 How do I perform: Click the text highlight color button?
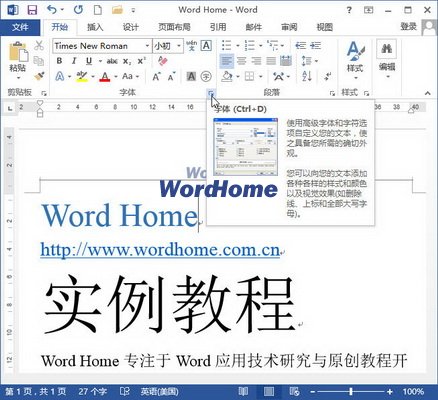(81, 77)
